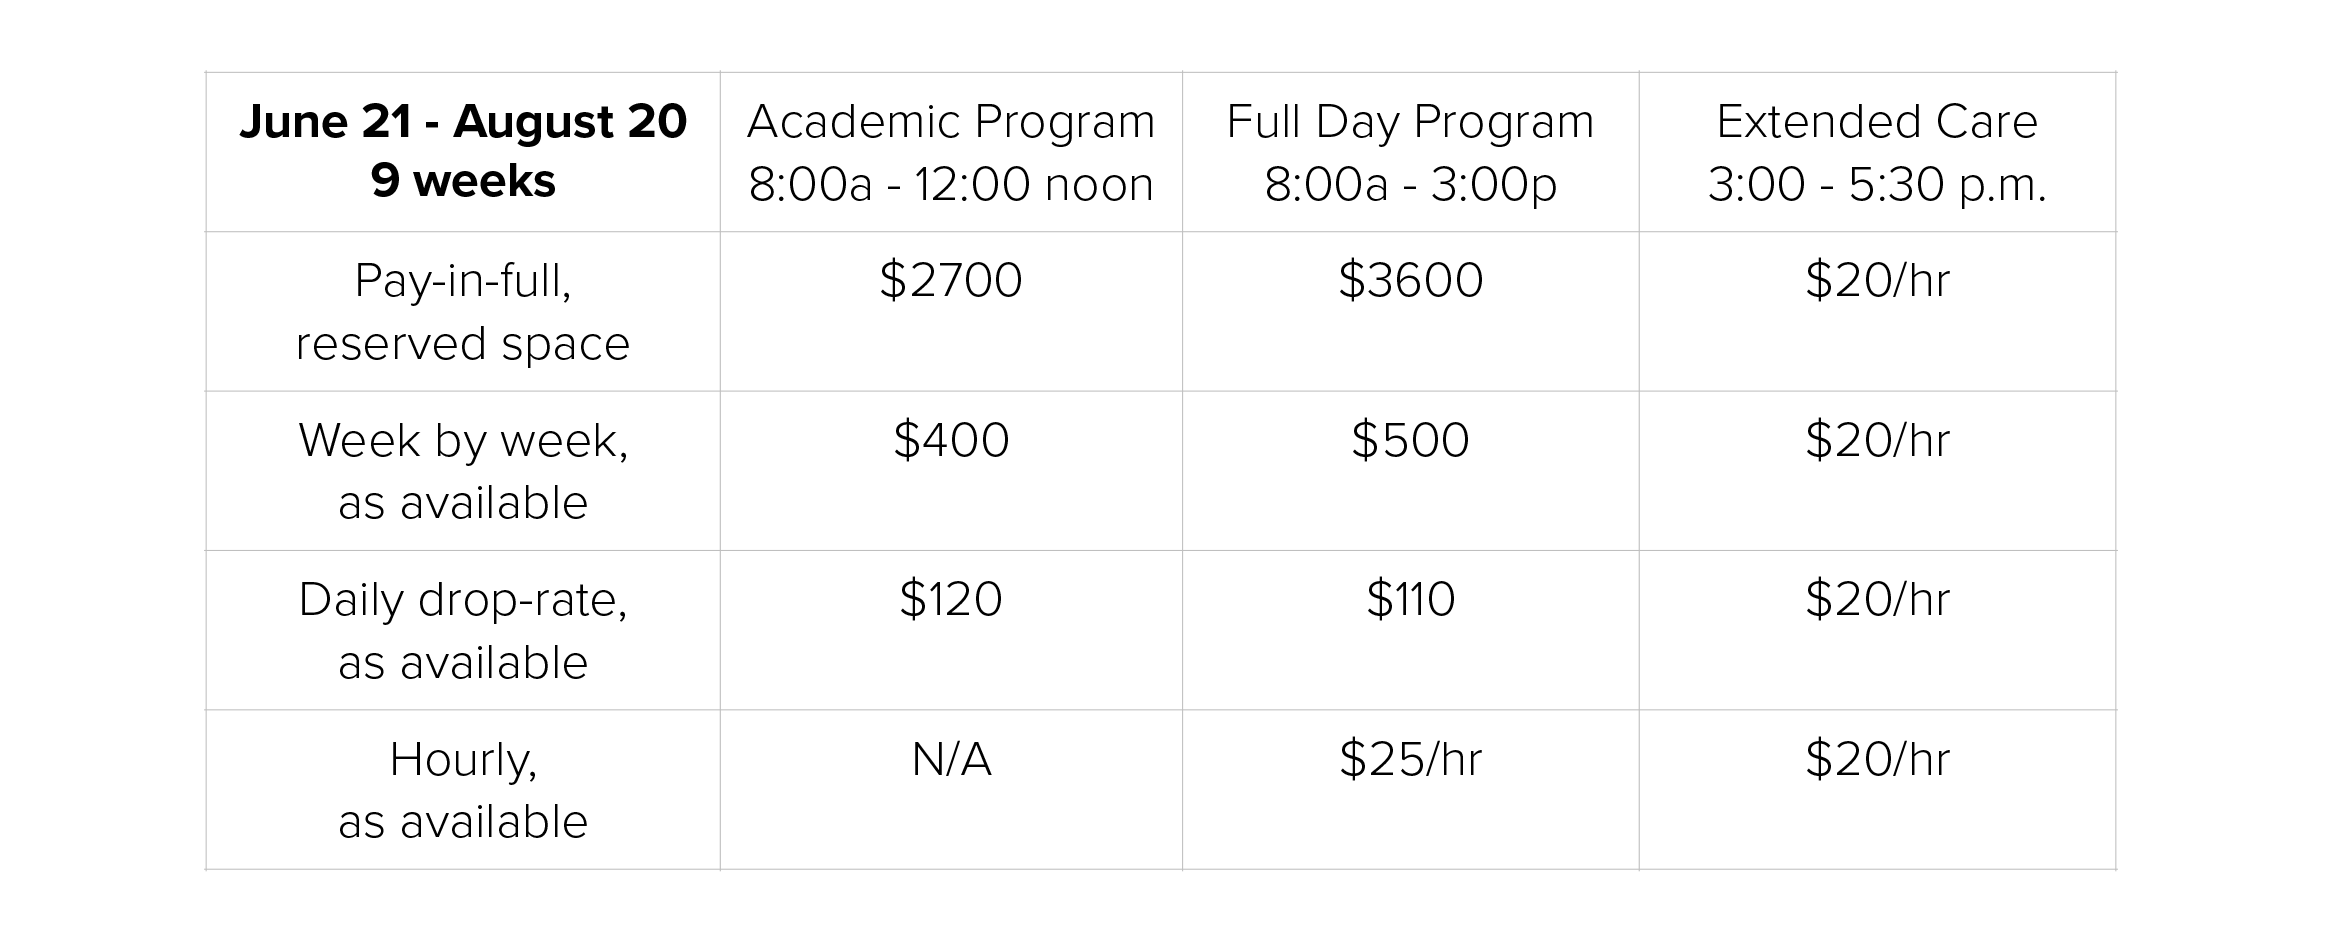Select the $25/hr Full Day hourly rate
Screen dimensions: 2325x930
coord(1410,760)
